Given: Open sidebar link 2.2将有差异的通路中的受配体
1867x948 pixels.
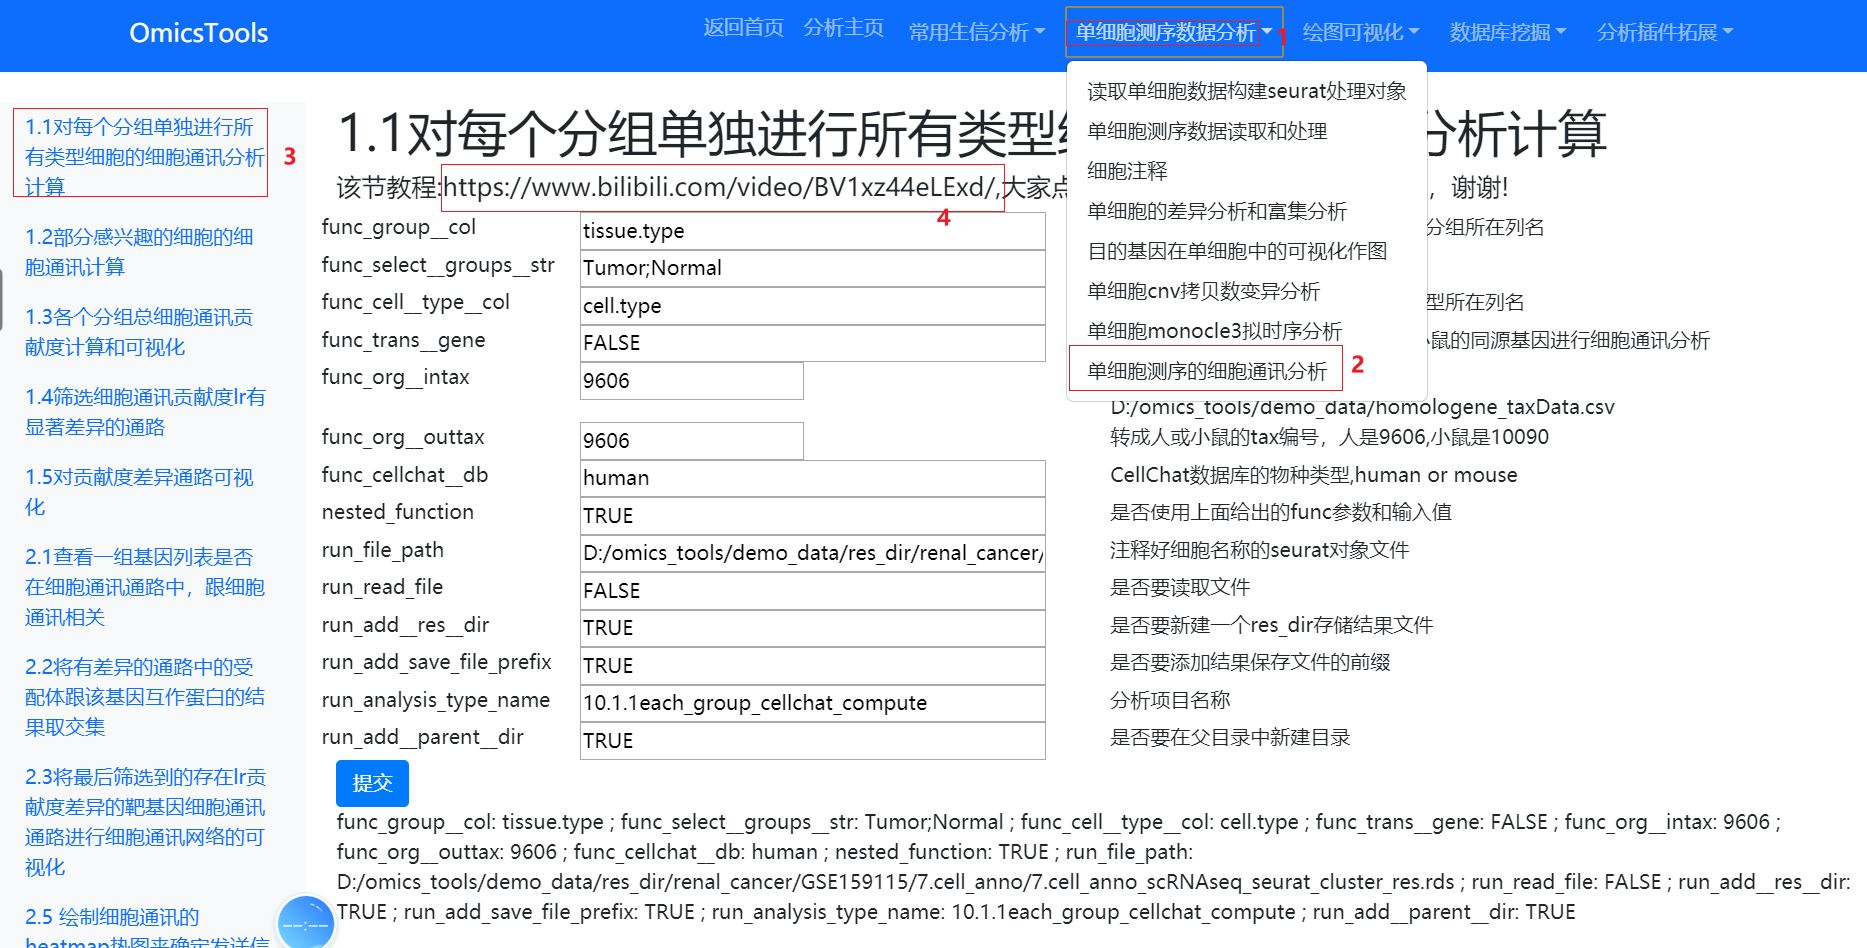Looking at the screenshot, I should click(145, 697).
